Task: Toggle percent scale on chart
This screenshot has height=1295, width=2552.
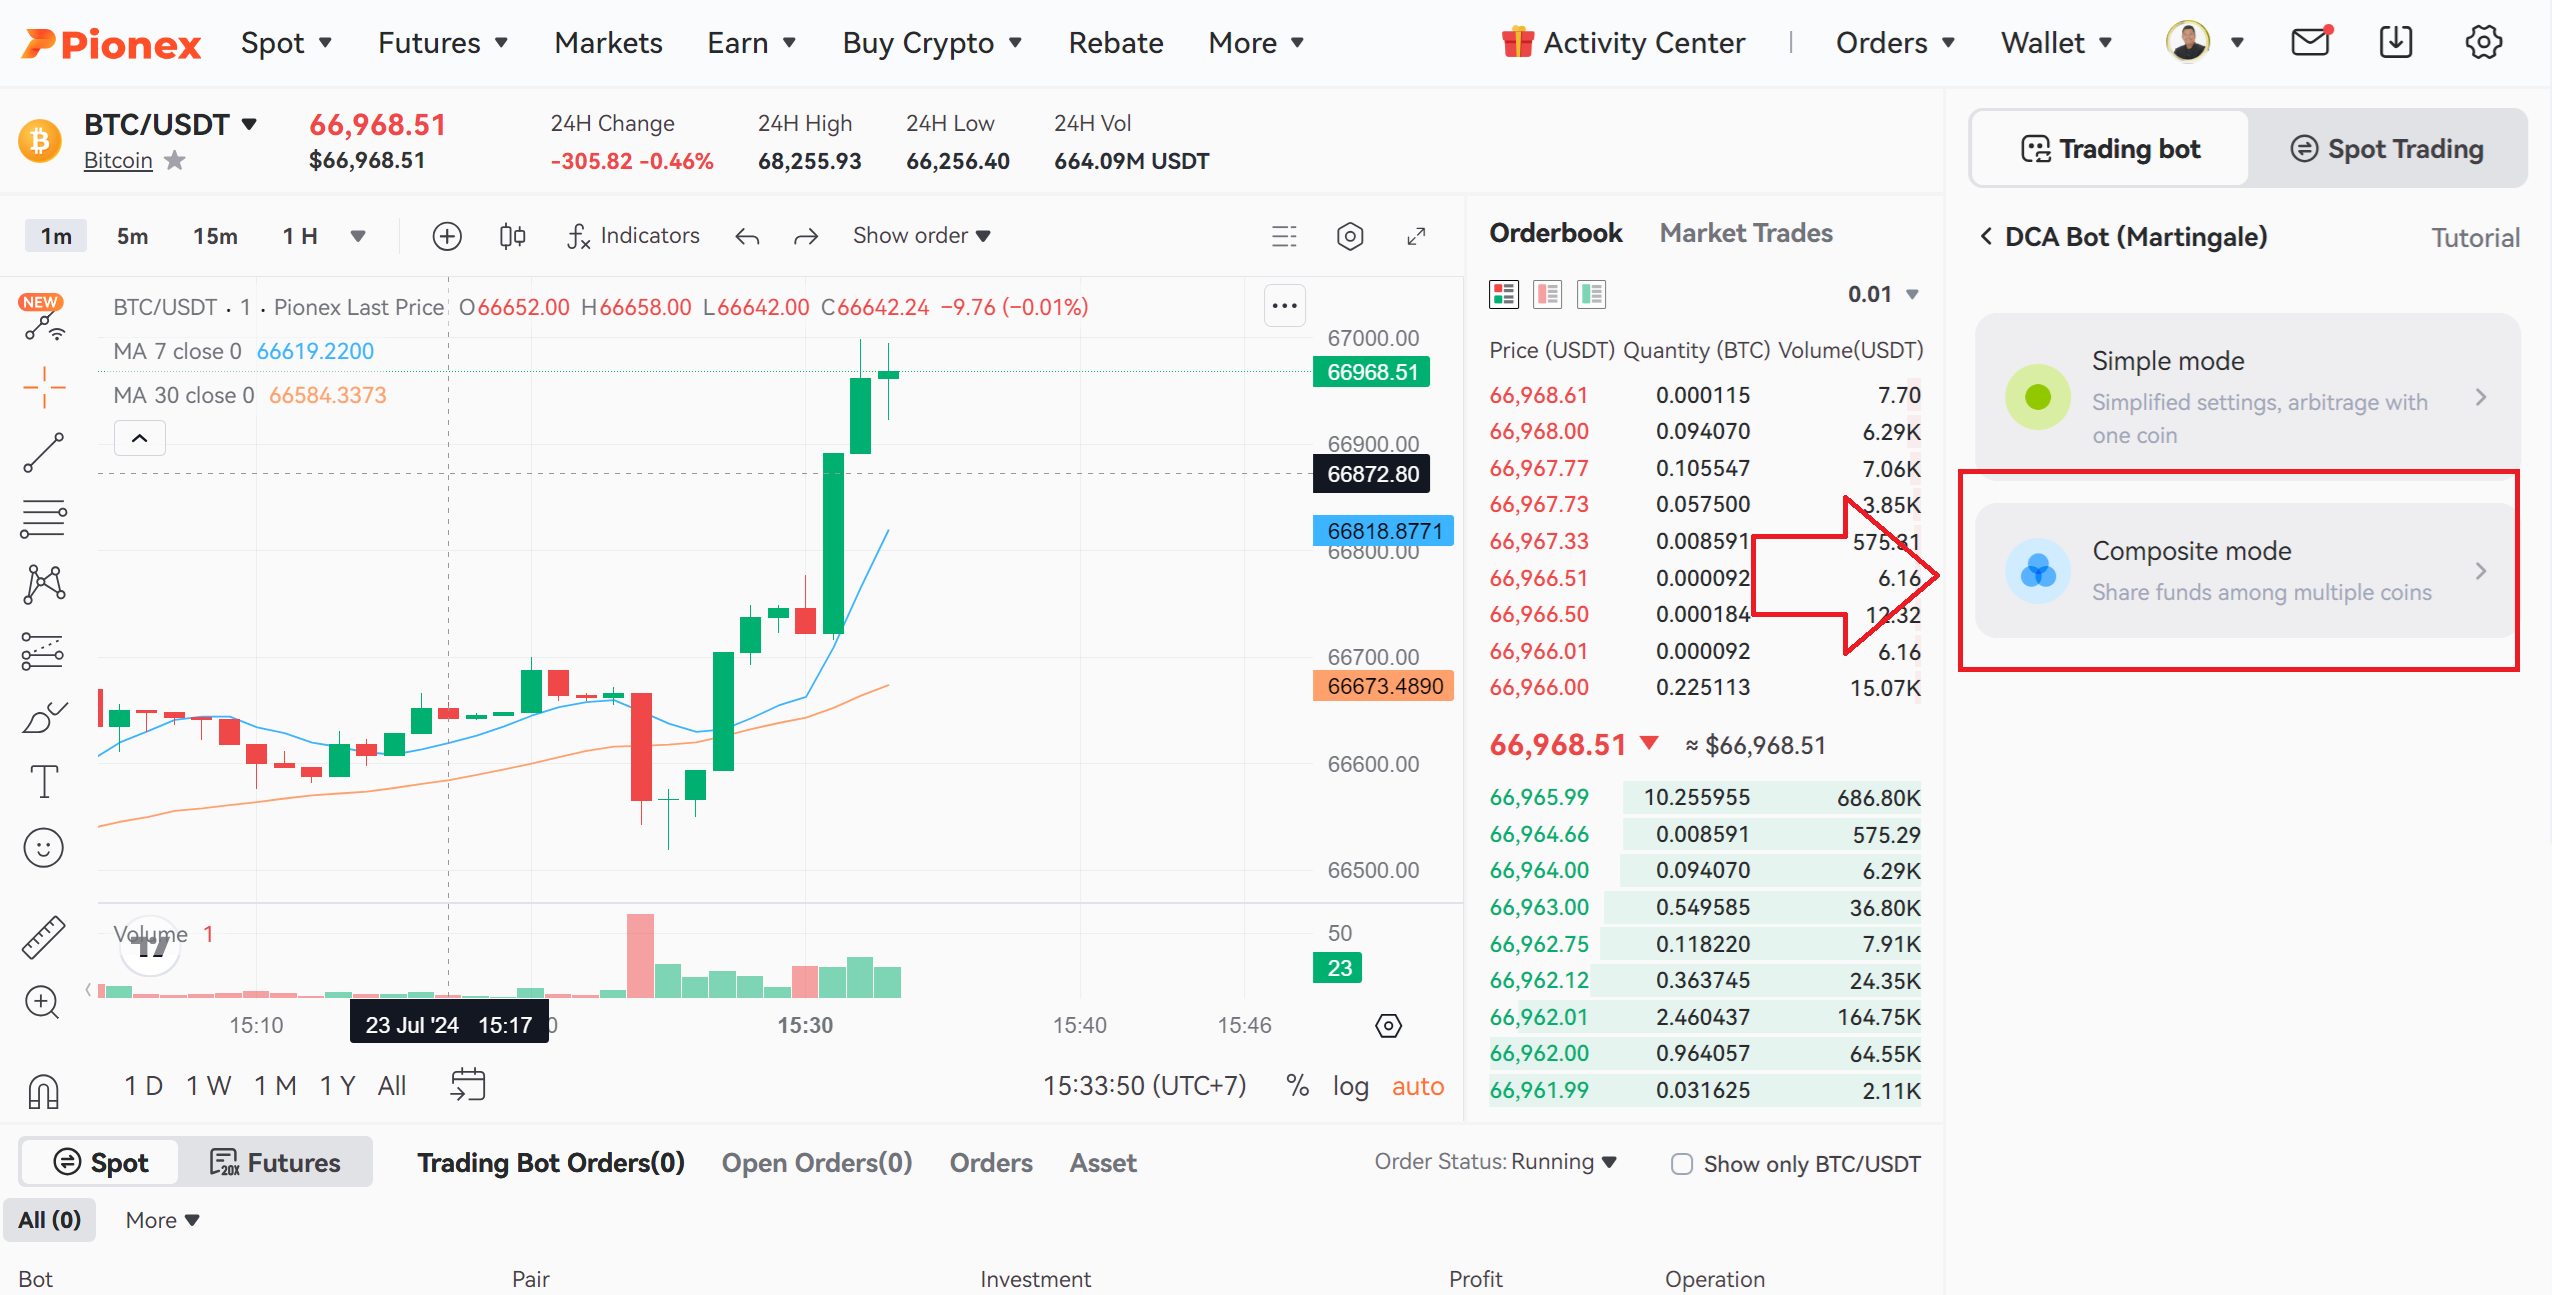Action: [x=1297, y=1086]
